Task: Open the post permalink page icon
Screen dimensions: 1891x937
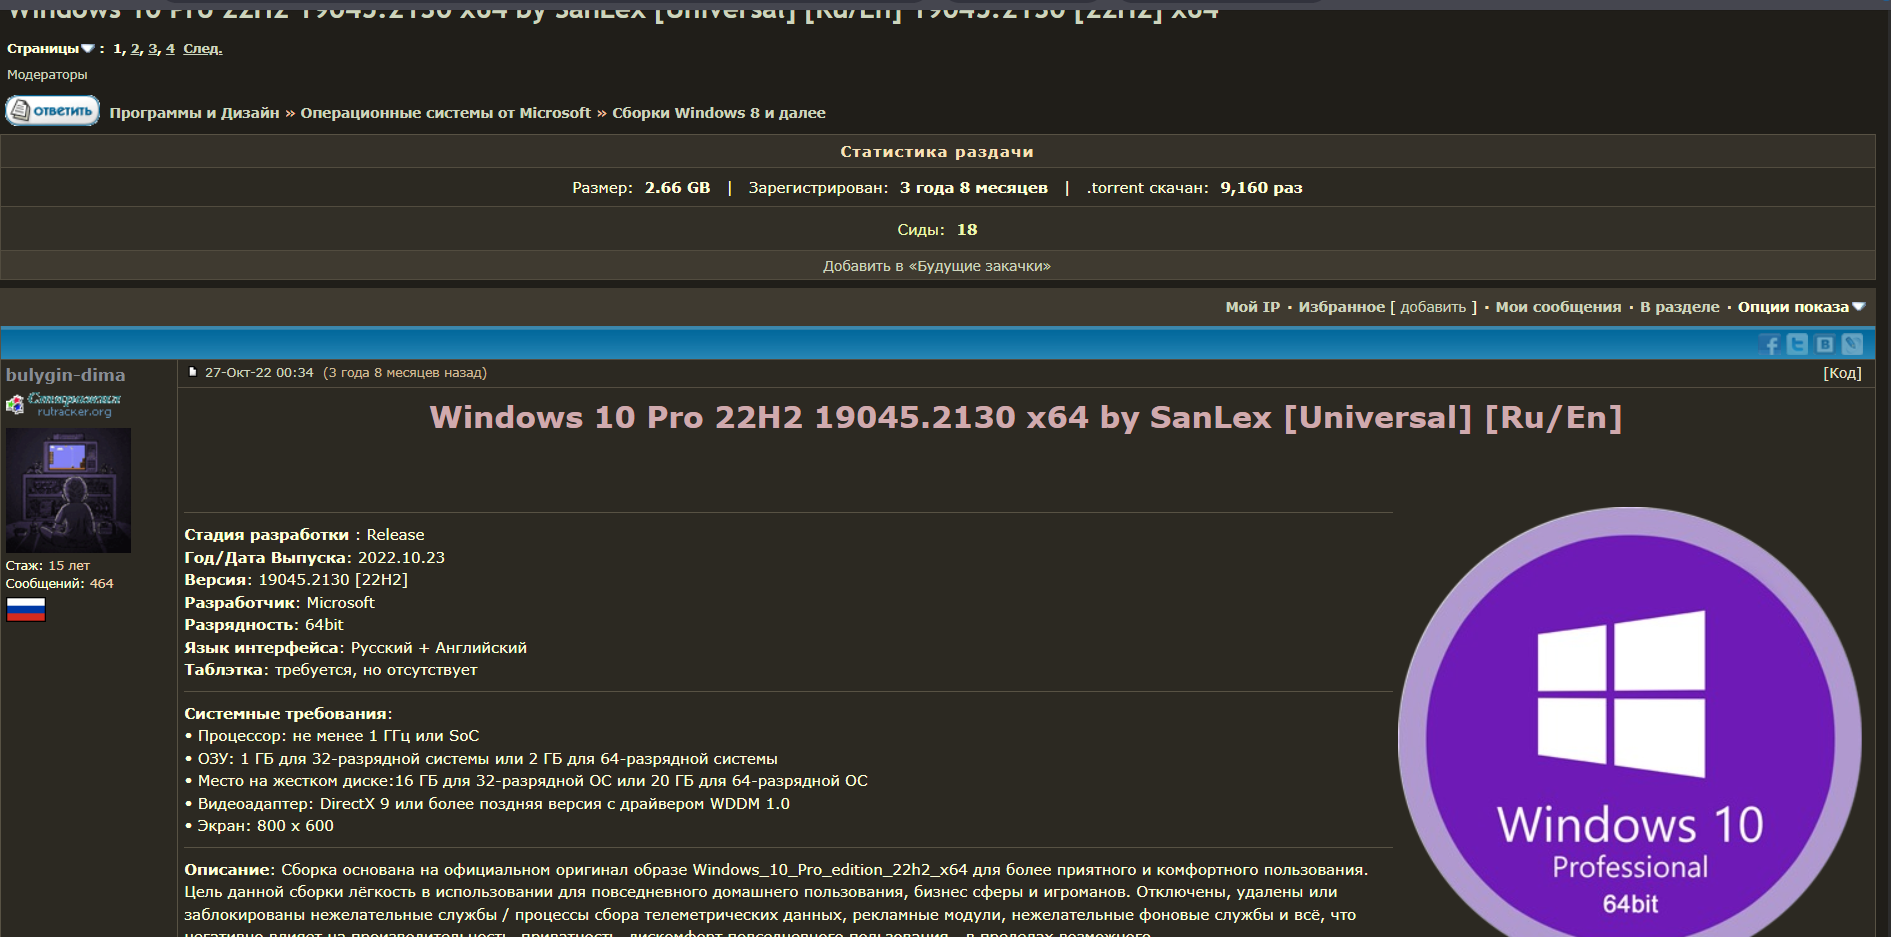Action: click(193, 372)
